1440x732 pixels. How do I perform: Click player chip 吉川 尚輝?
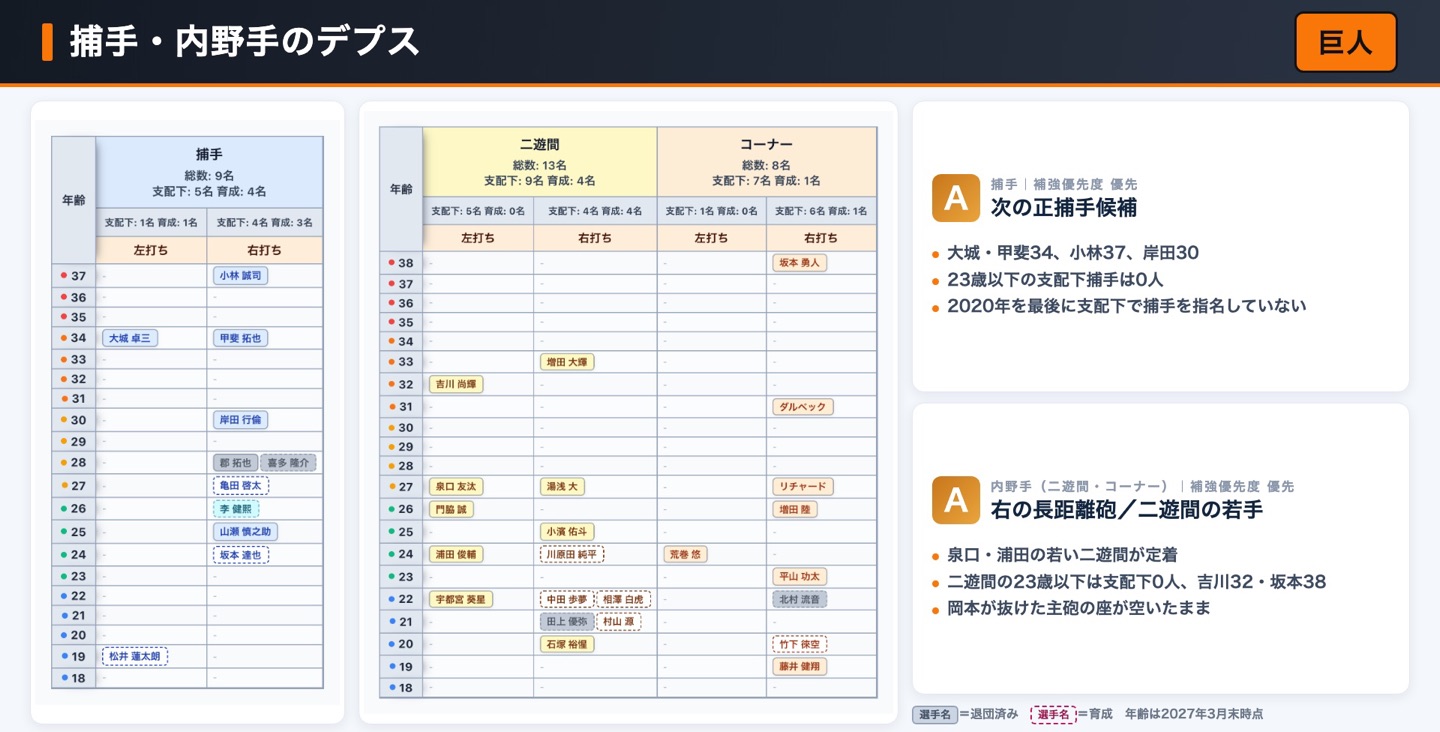pyautogui.click(x=456, y=384)
